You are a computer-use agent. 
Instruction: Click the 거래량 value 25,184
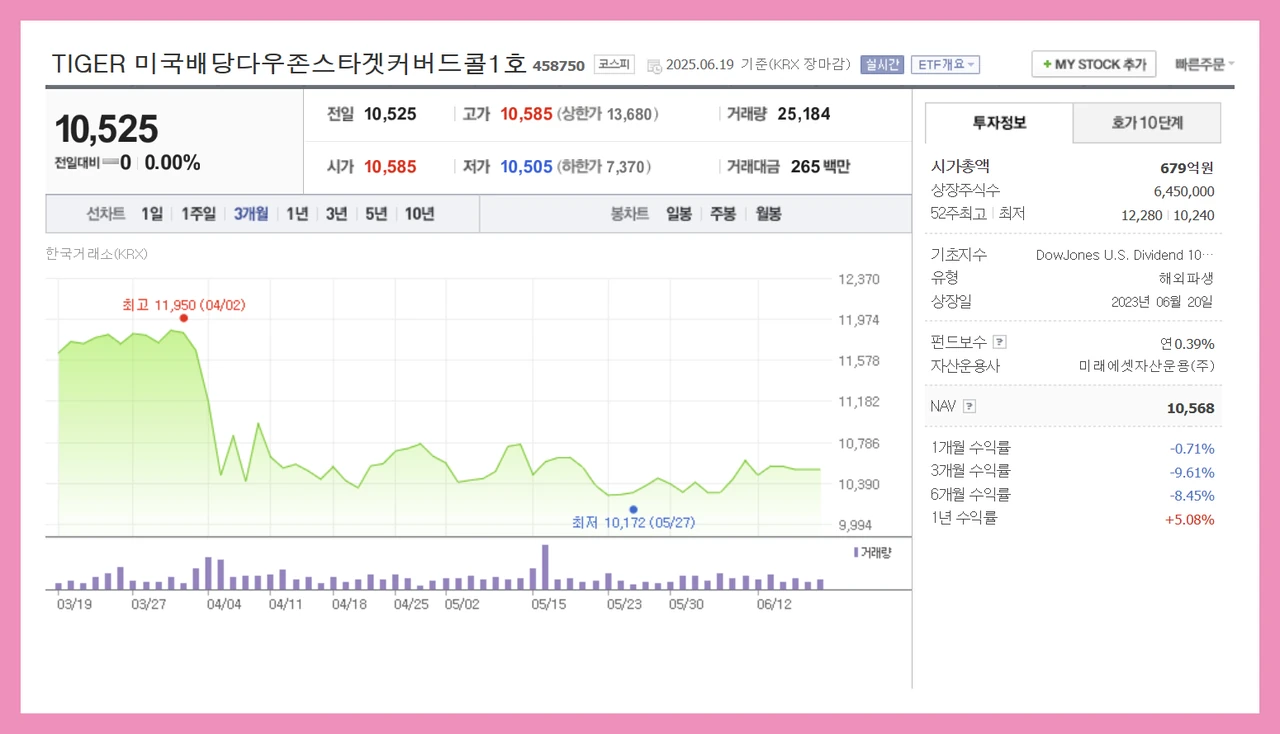click(x=803, y=114)
